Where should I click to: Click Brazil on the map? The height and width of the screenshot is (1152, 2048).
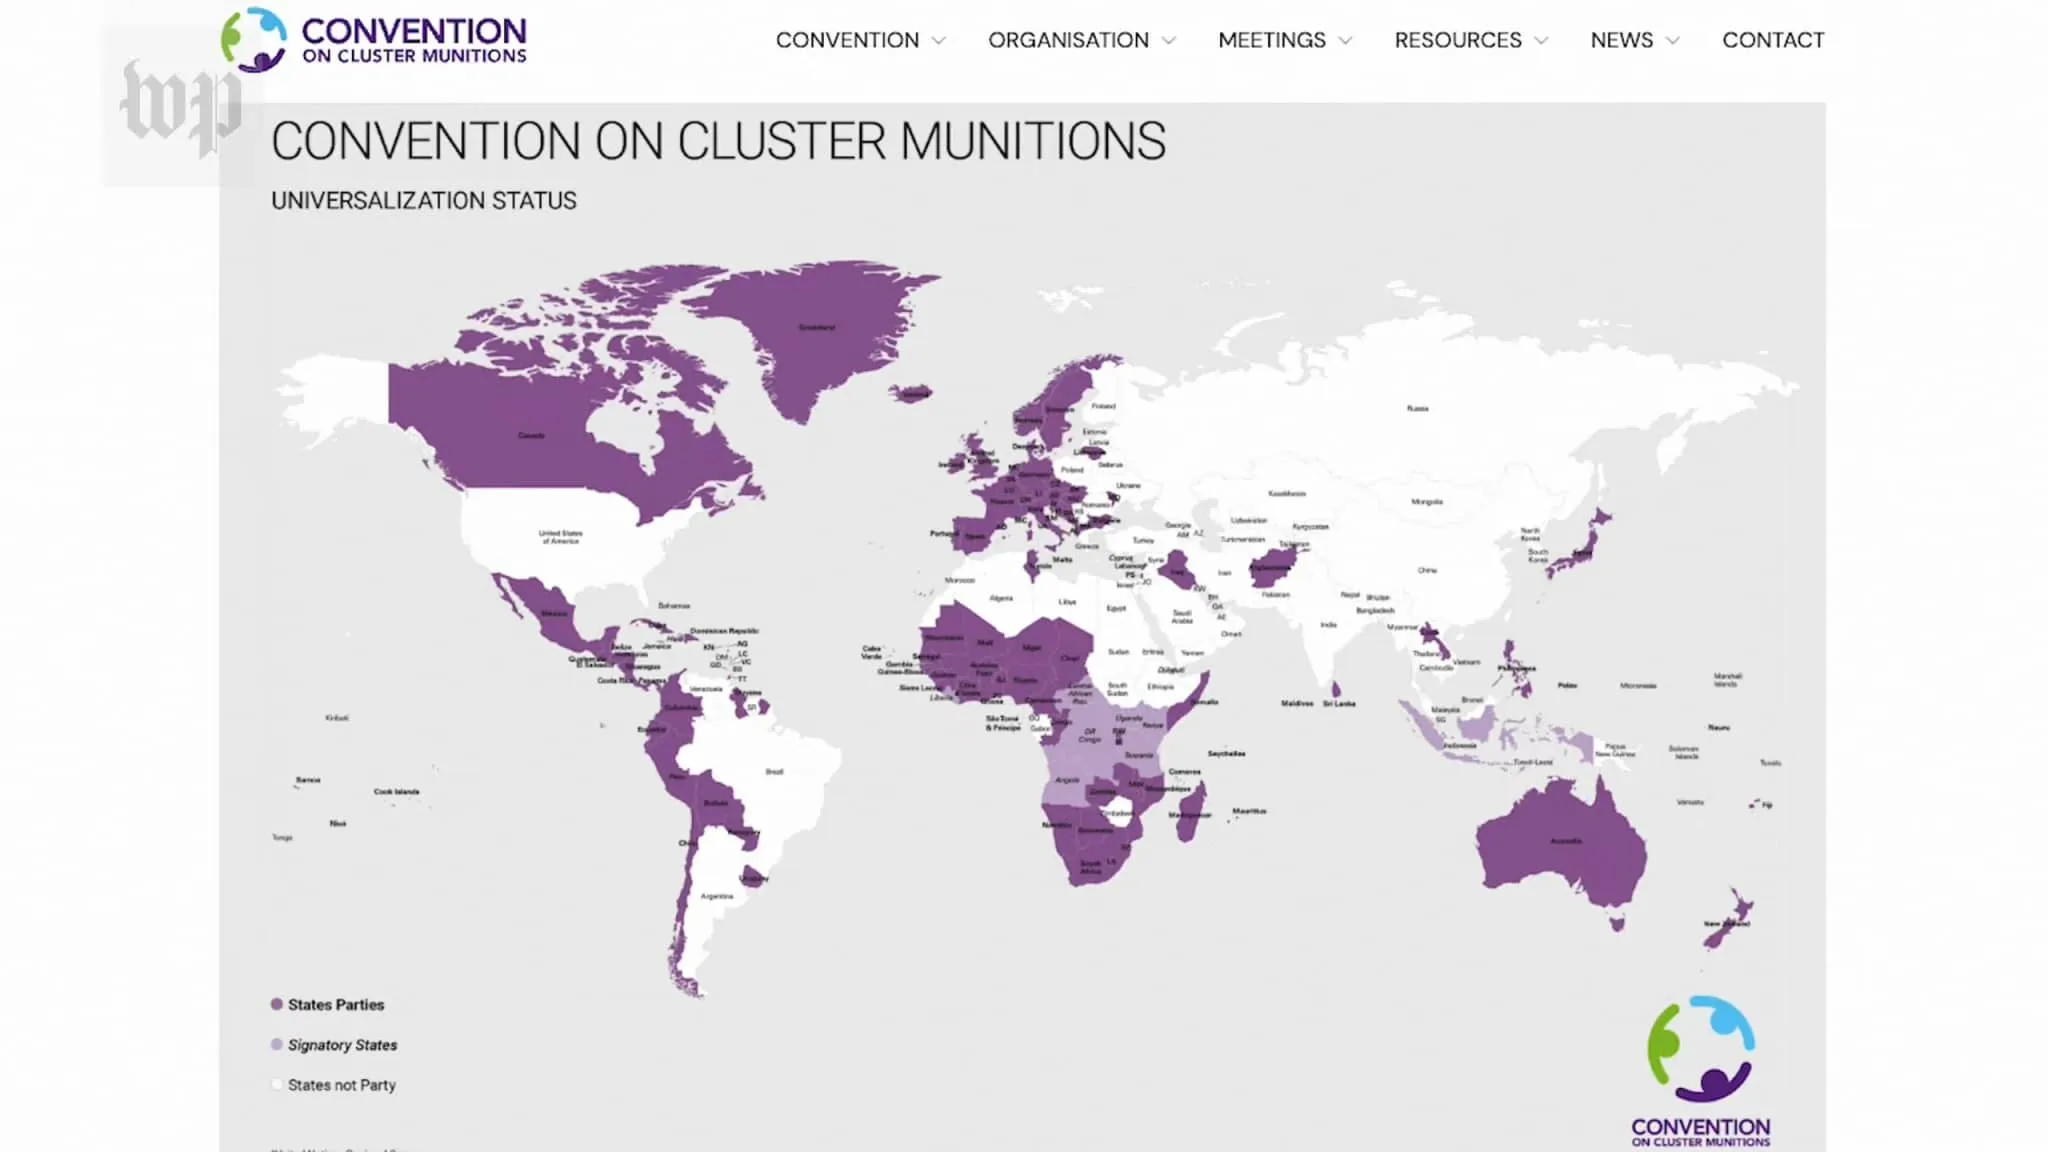click(x=774, y=771)
